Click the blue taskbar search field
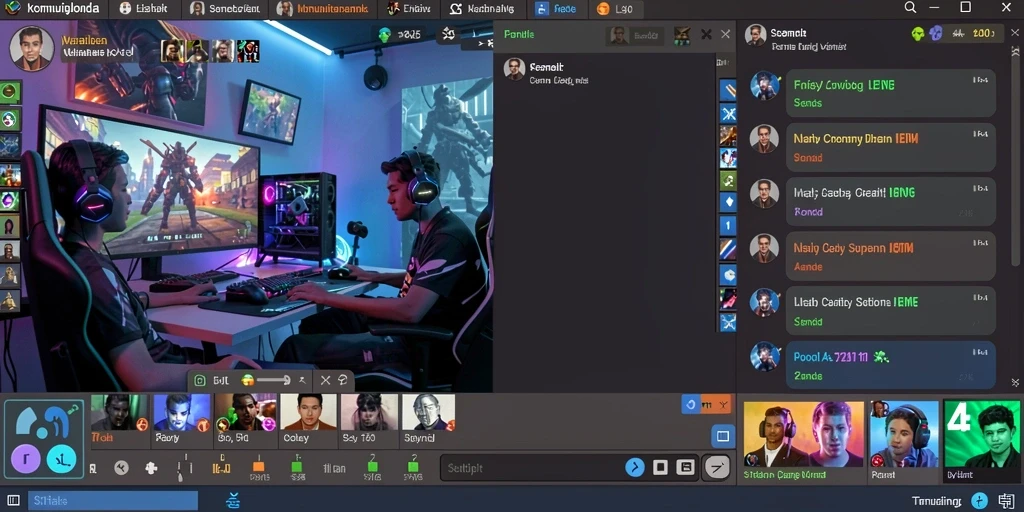Viewport: 1024px width, 512px height. pyautogui.click(x=112, y=501)
